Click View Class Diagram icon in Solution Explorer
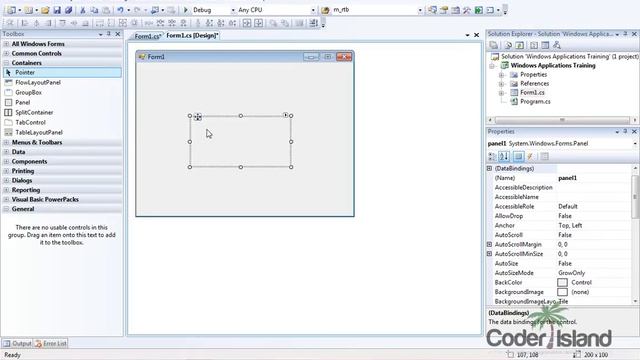 (x=557, y=45)
